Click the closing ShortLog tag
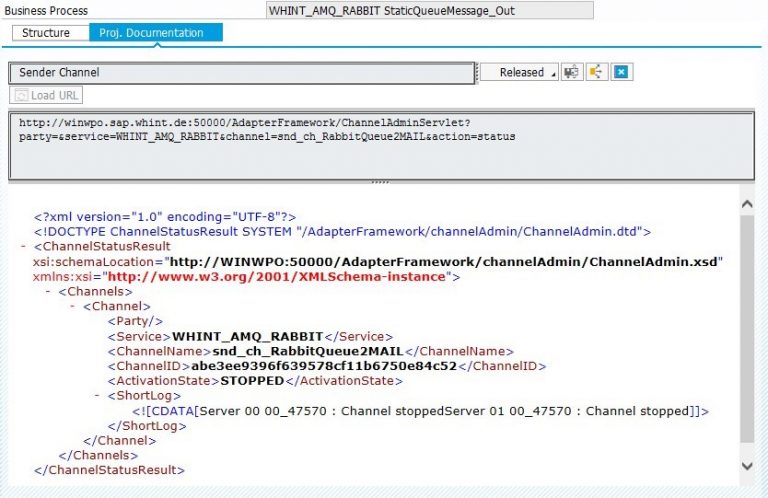The image size is (768, 498). tap(147, 426)
